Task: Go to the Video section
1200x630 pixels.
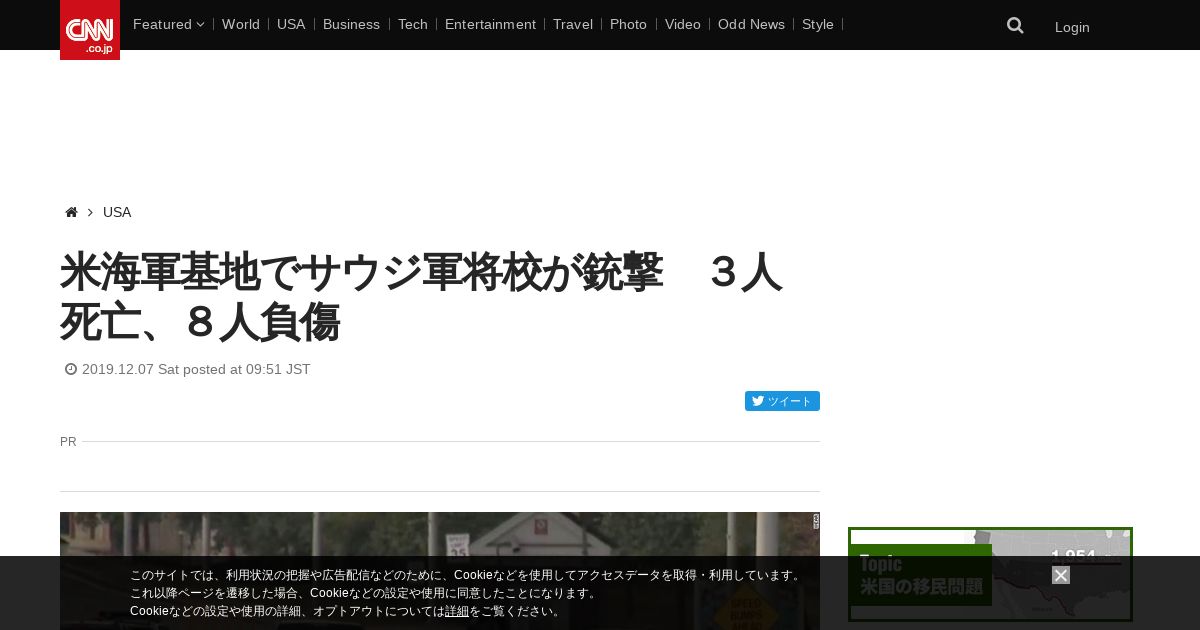Action: click(x=683, y=24)
